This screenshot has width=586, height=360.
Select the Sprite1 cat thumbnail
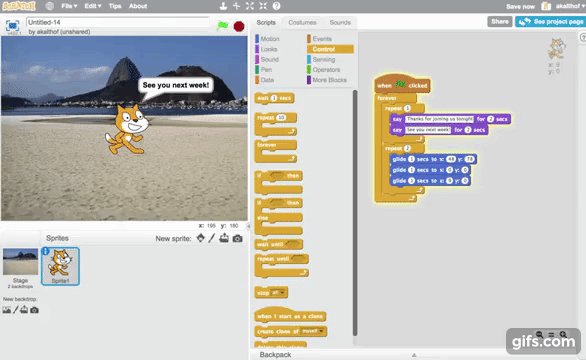pos(60,266)
